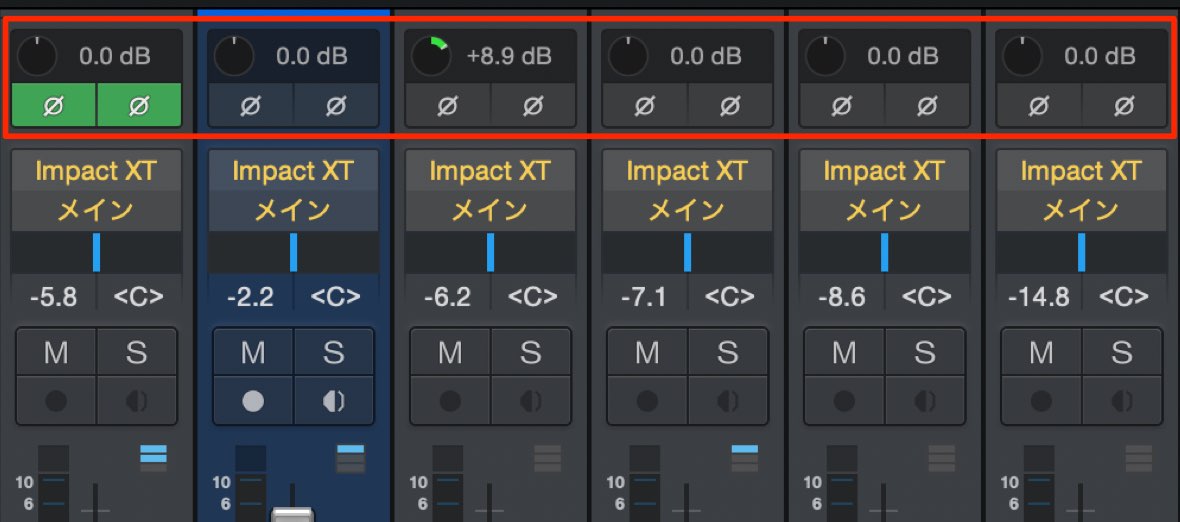Click the -14.8 volume value field
The width and height of the screenshot is (1180, 522).
1039,296
